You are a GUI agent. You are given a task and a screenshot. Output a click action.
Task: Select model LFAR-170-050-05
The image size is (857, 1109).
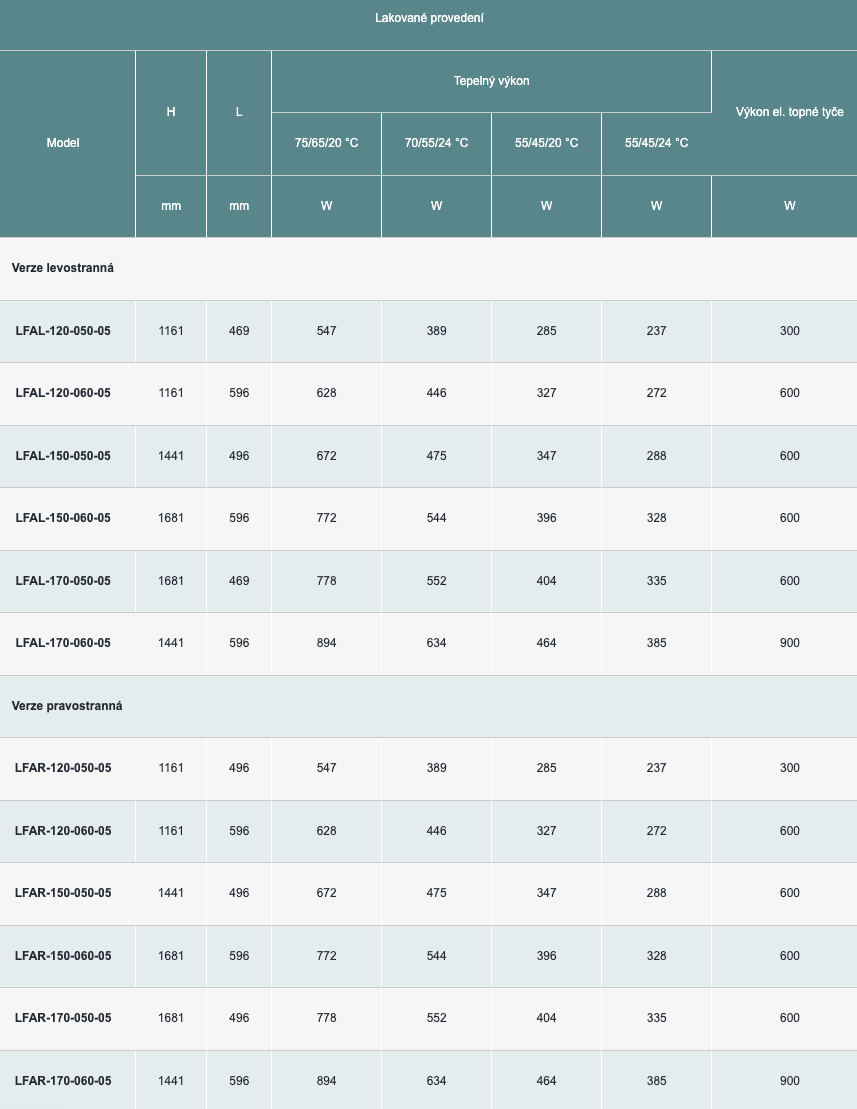63,1018
